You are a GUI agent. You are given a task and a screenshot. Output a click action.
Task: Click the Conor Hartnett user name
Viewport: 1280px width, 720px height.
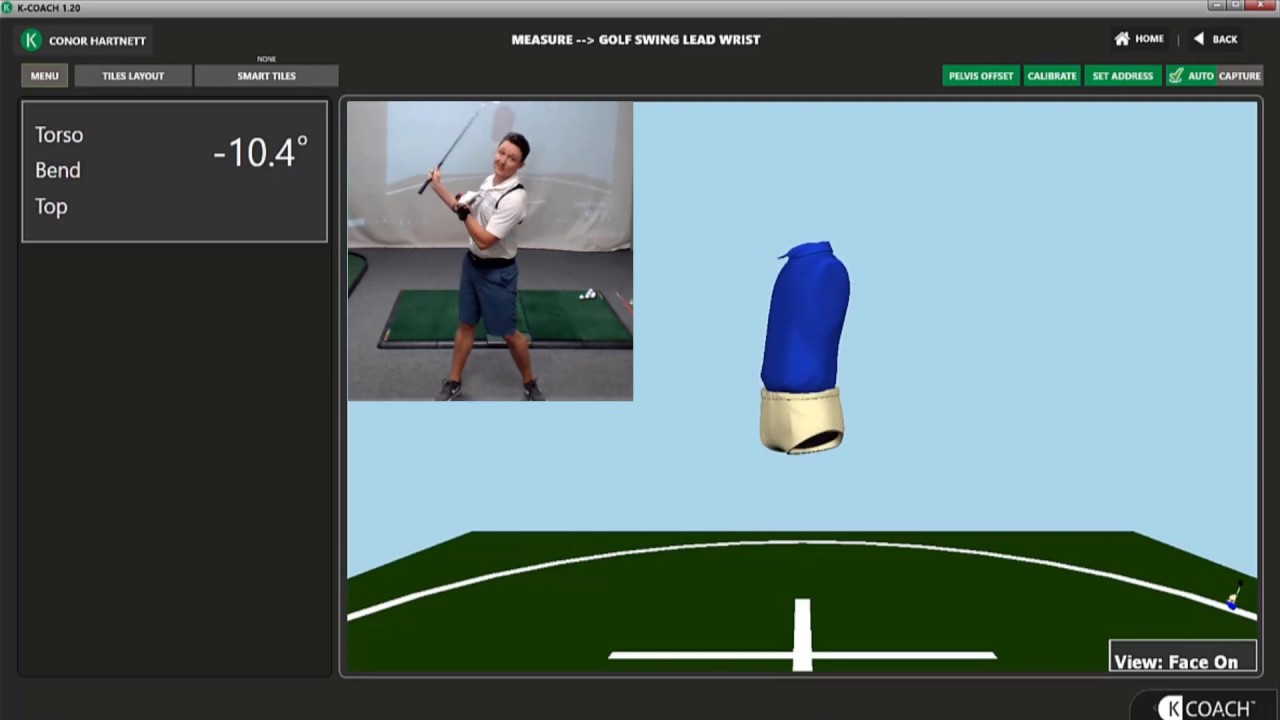point(97,41)
